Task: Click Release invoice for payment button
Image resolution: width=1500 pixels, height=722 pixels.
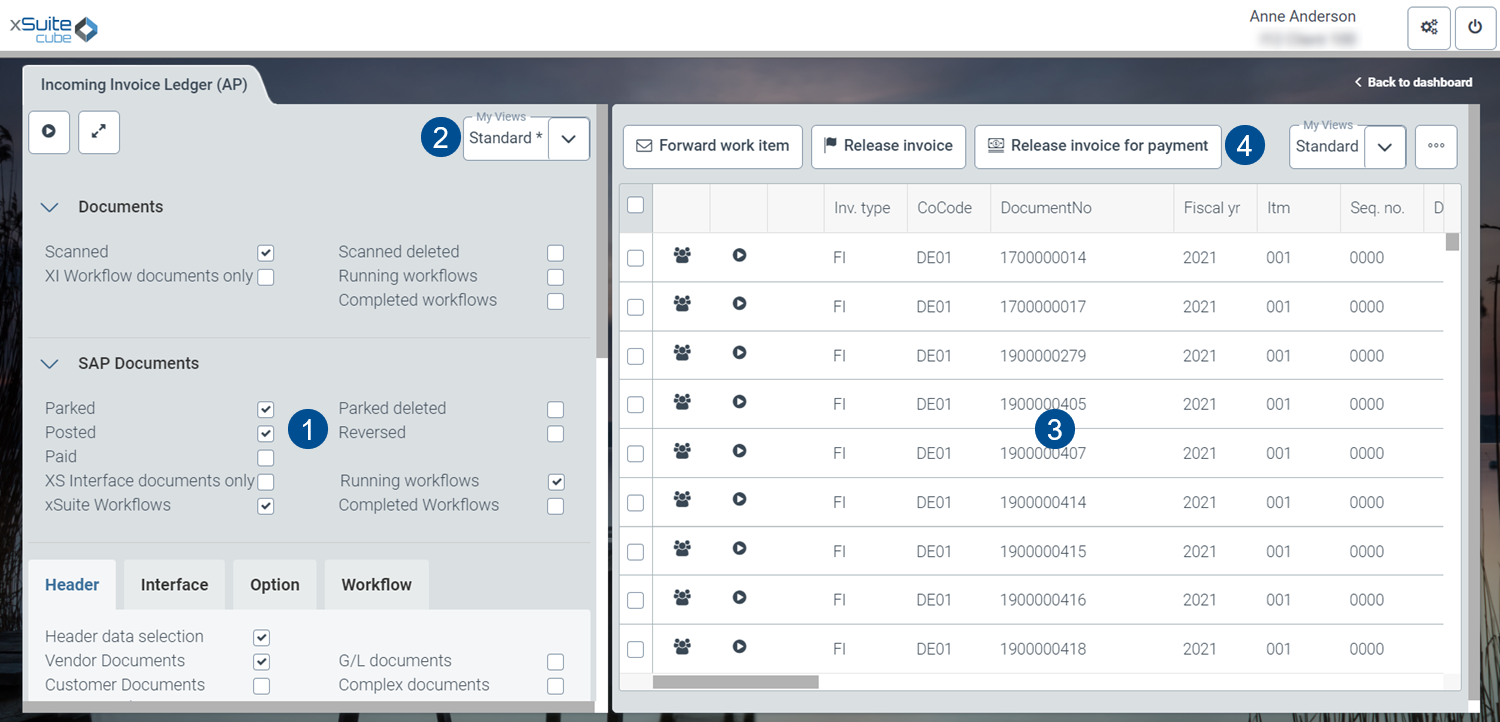Action: (x=1097, y=146)
